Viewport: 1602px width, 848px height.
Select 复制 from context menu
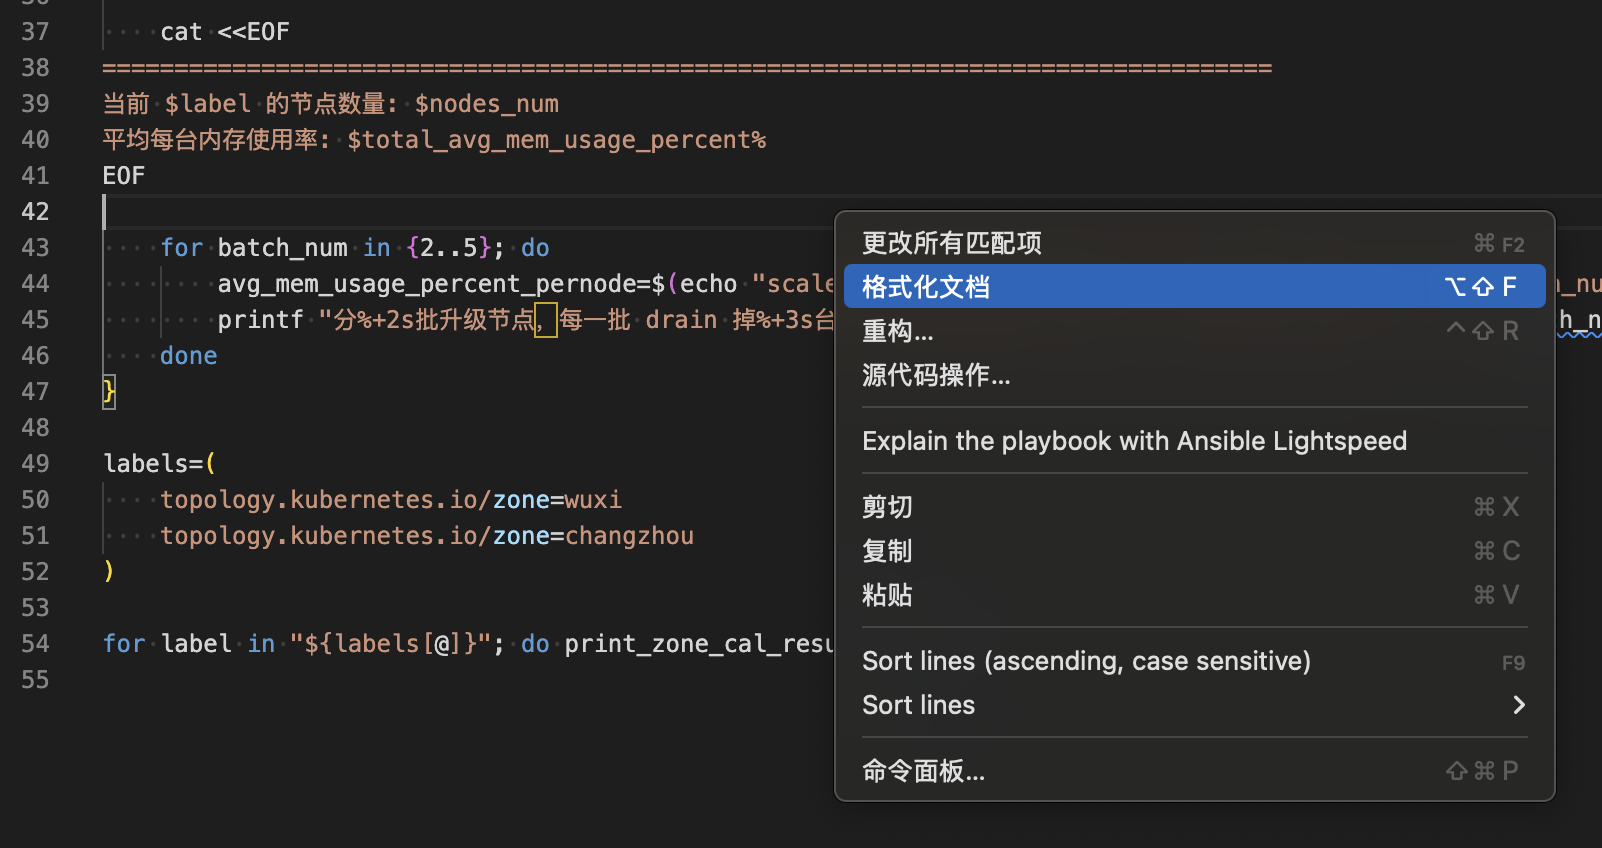tap(1194, 551)
